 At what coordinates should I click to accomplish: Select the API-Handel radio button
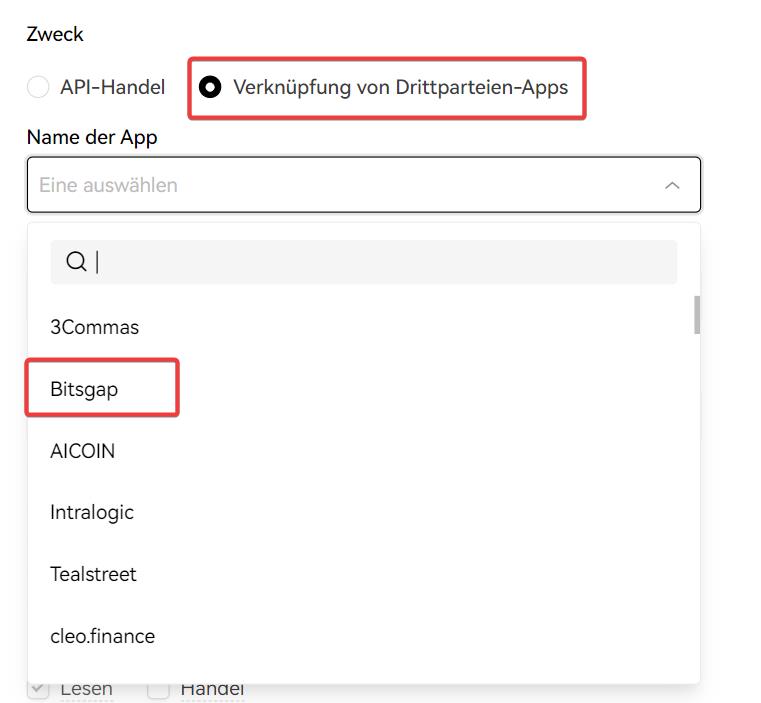(38, 87)
